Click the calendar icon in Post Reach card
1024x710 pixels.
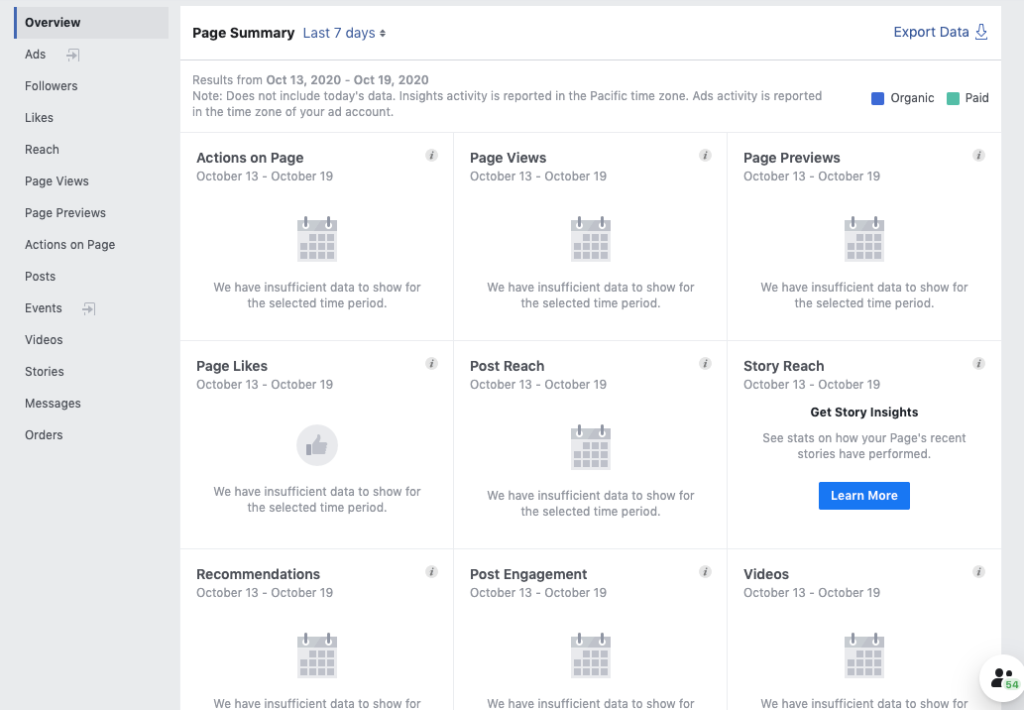(590, 447)
